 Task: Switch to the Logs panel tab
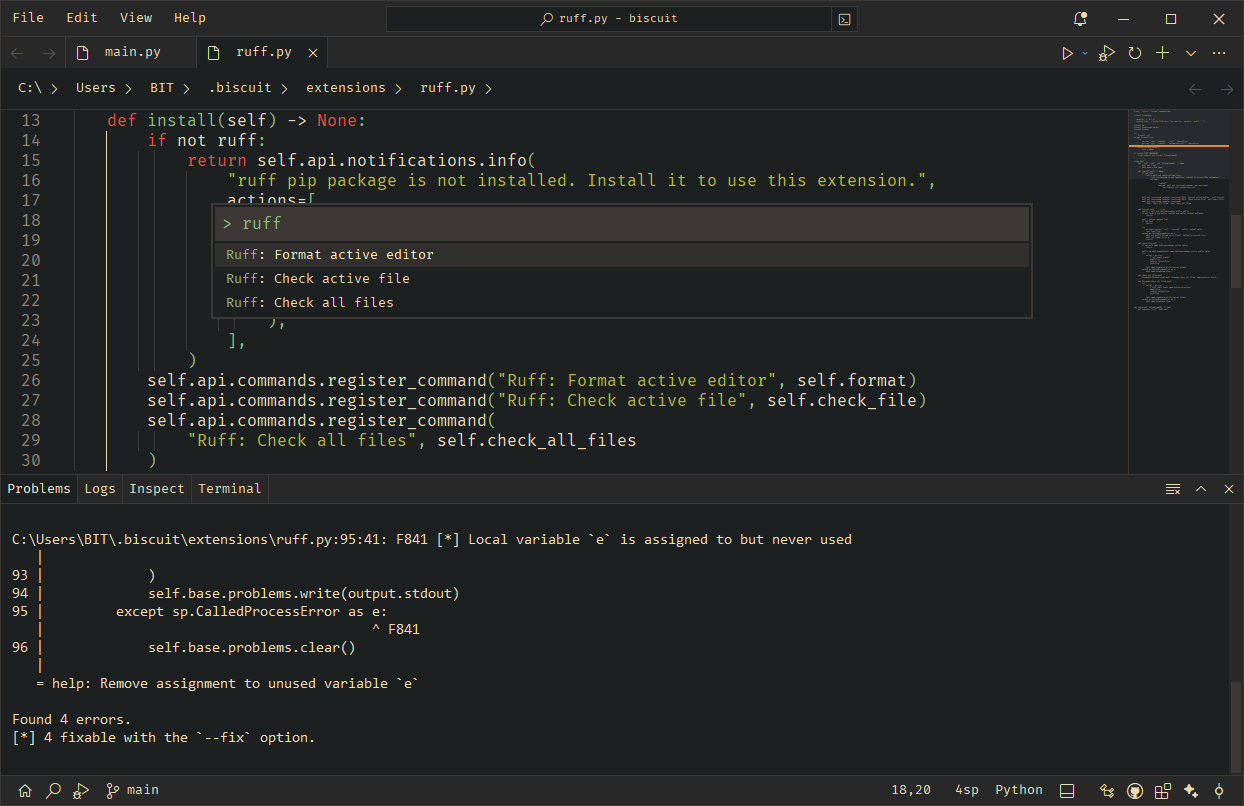pyautogui.click(x=100, y=489)
